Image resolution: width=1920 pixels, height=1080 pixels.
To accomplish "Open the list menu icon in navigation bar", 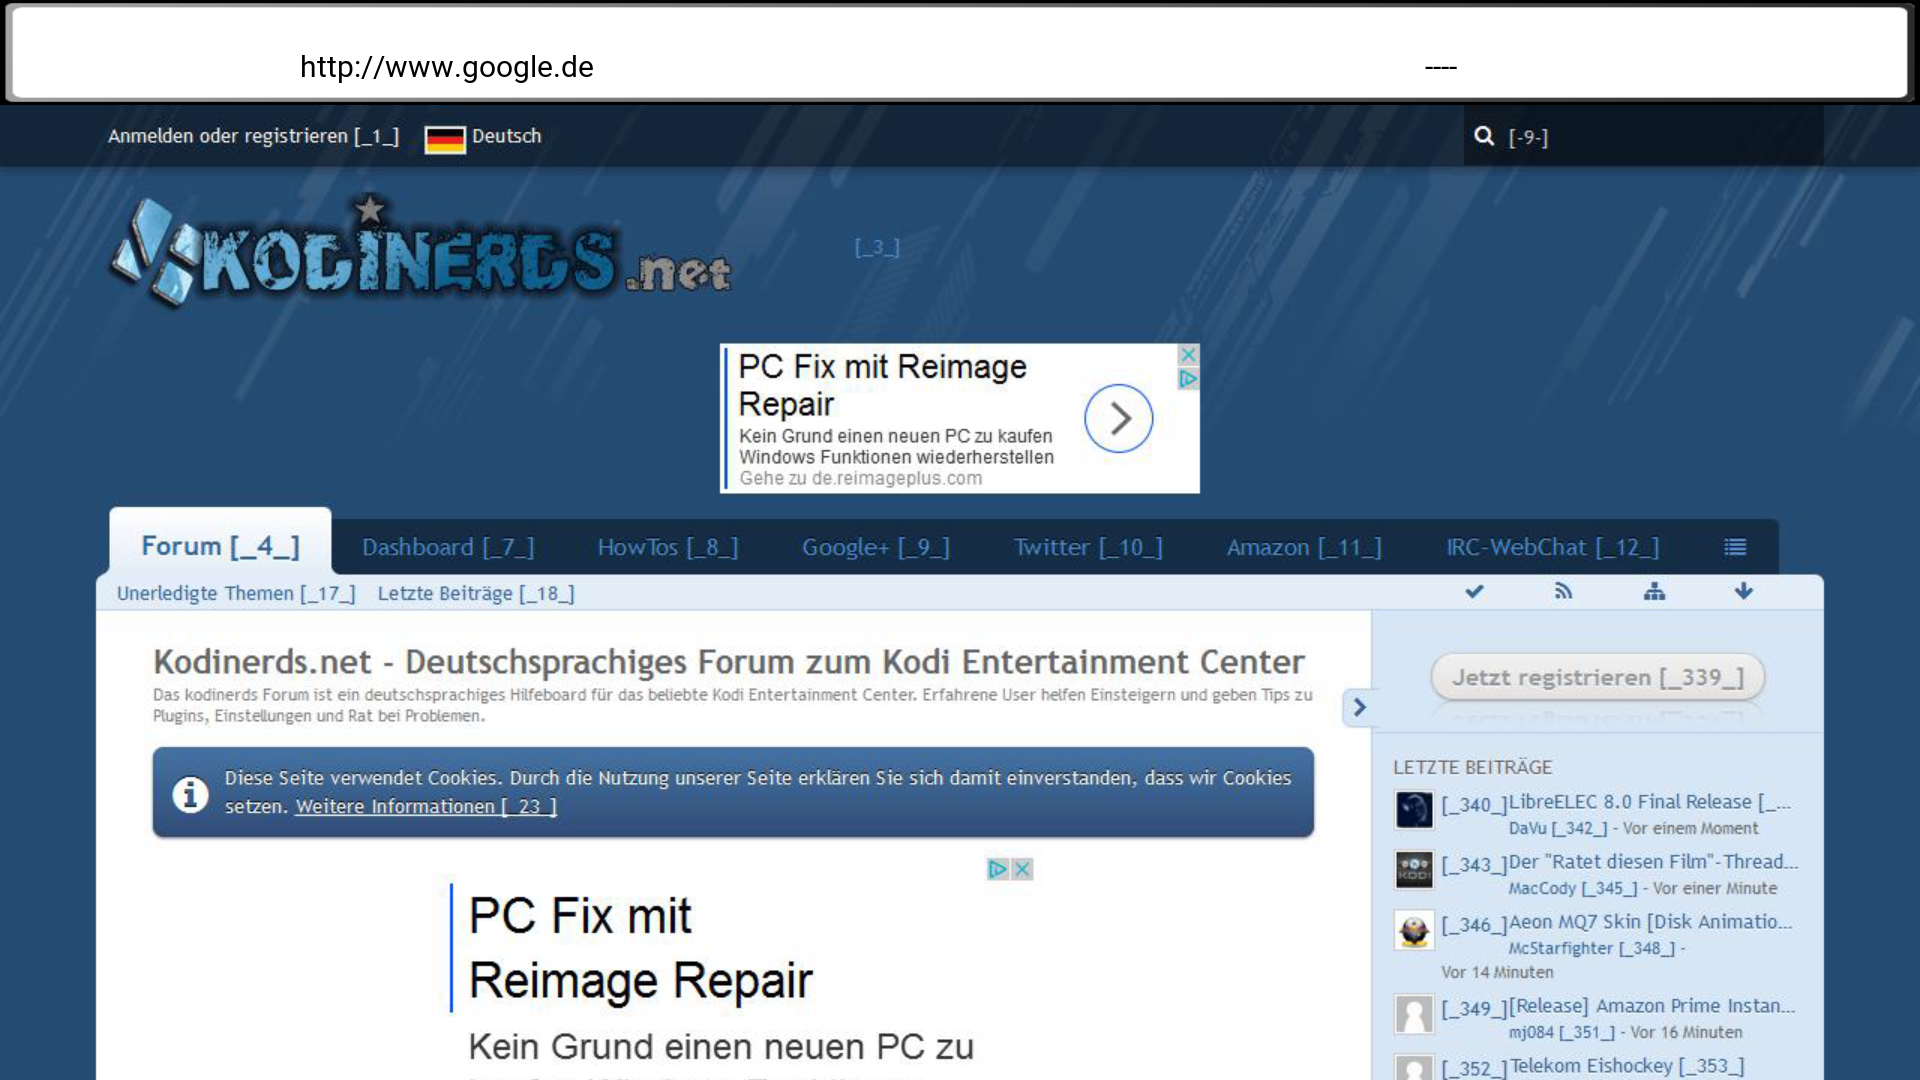I will (x=1735, y=547).
